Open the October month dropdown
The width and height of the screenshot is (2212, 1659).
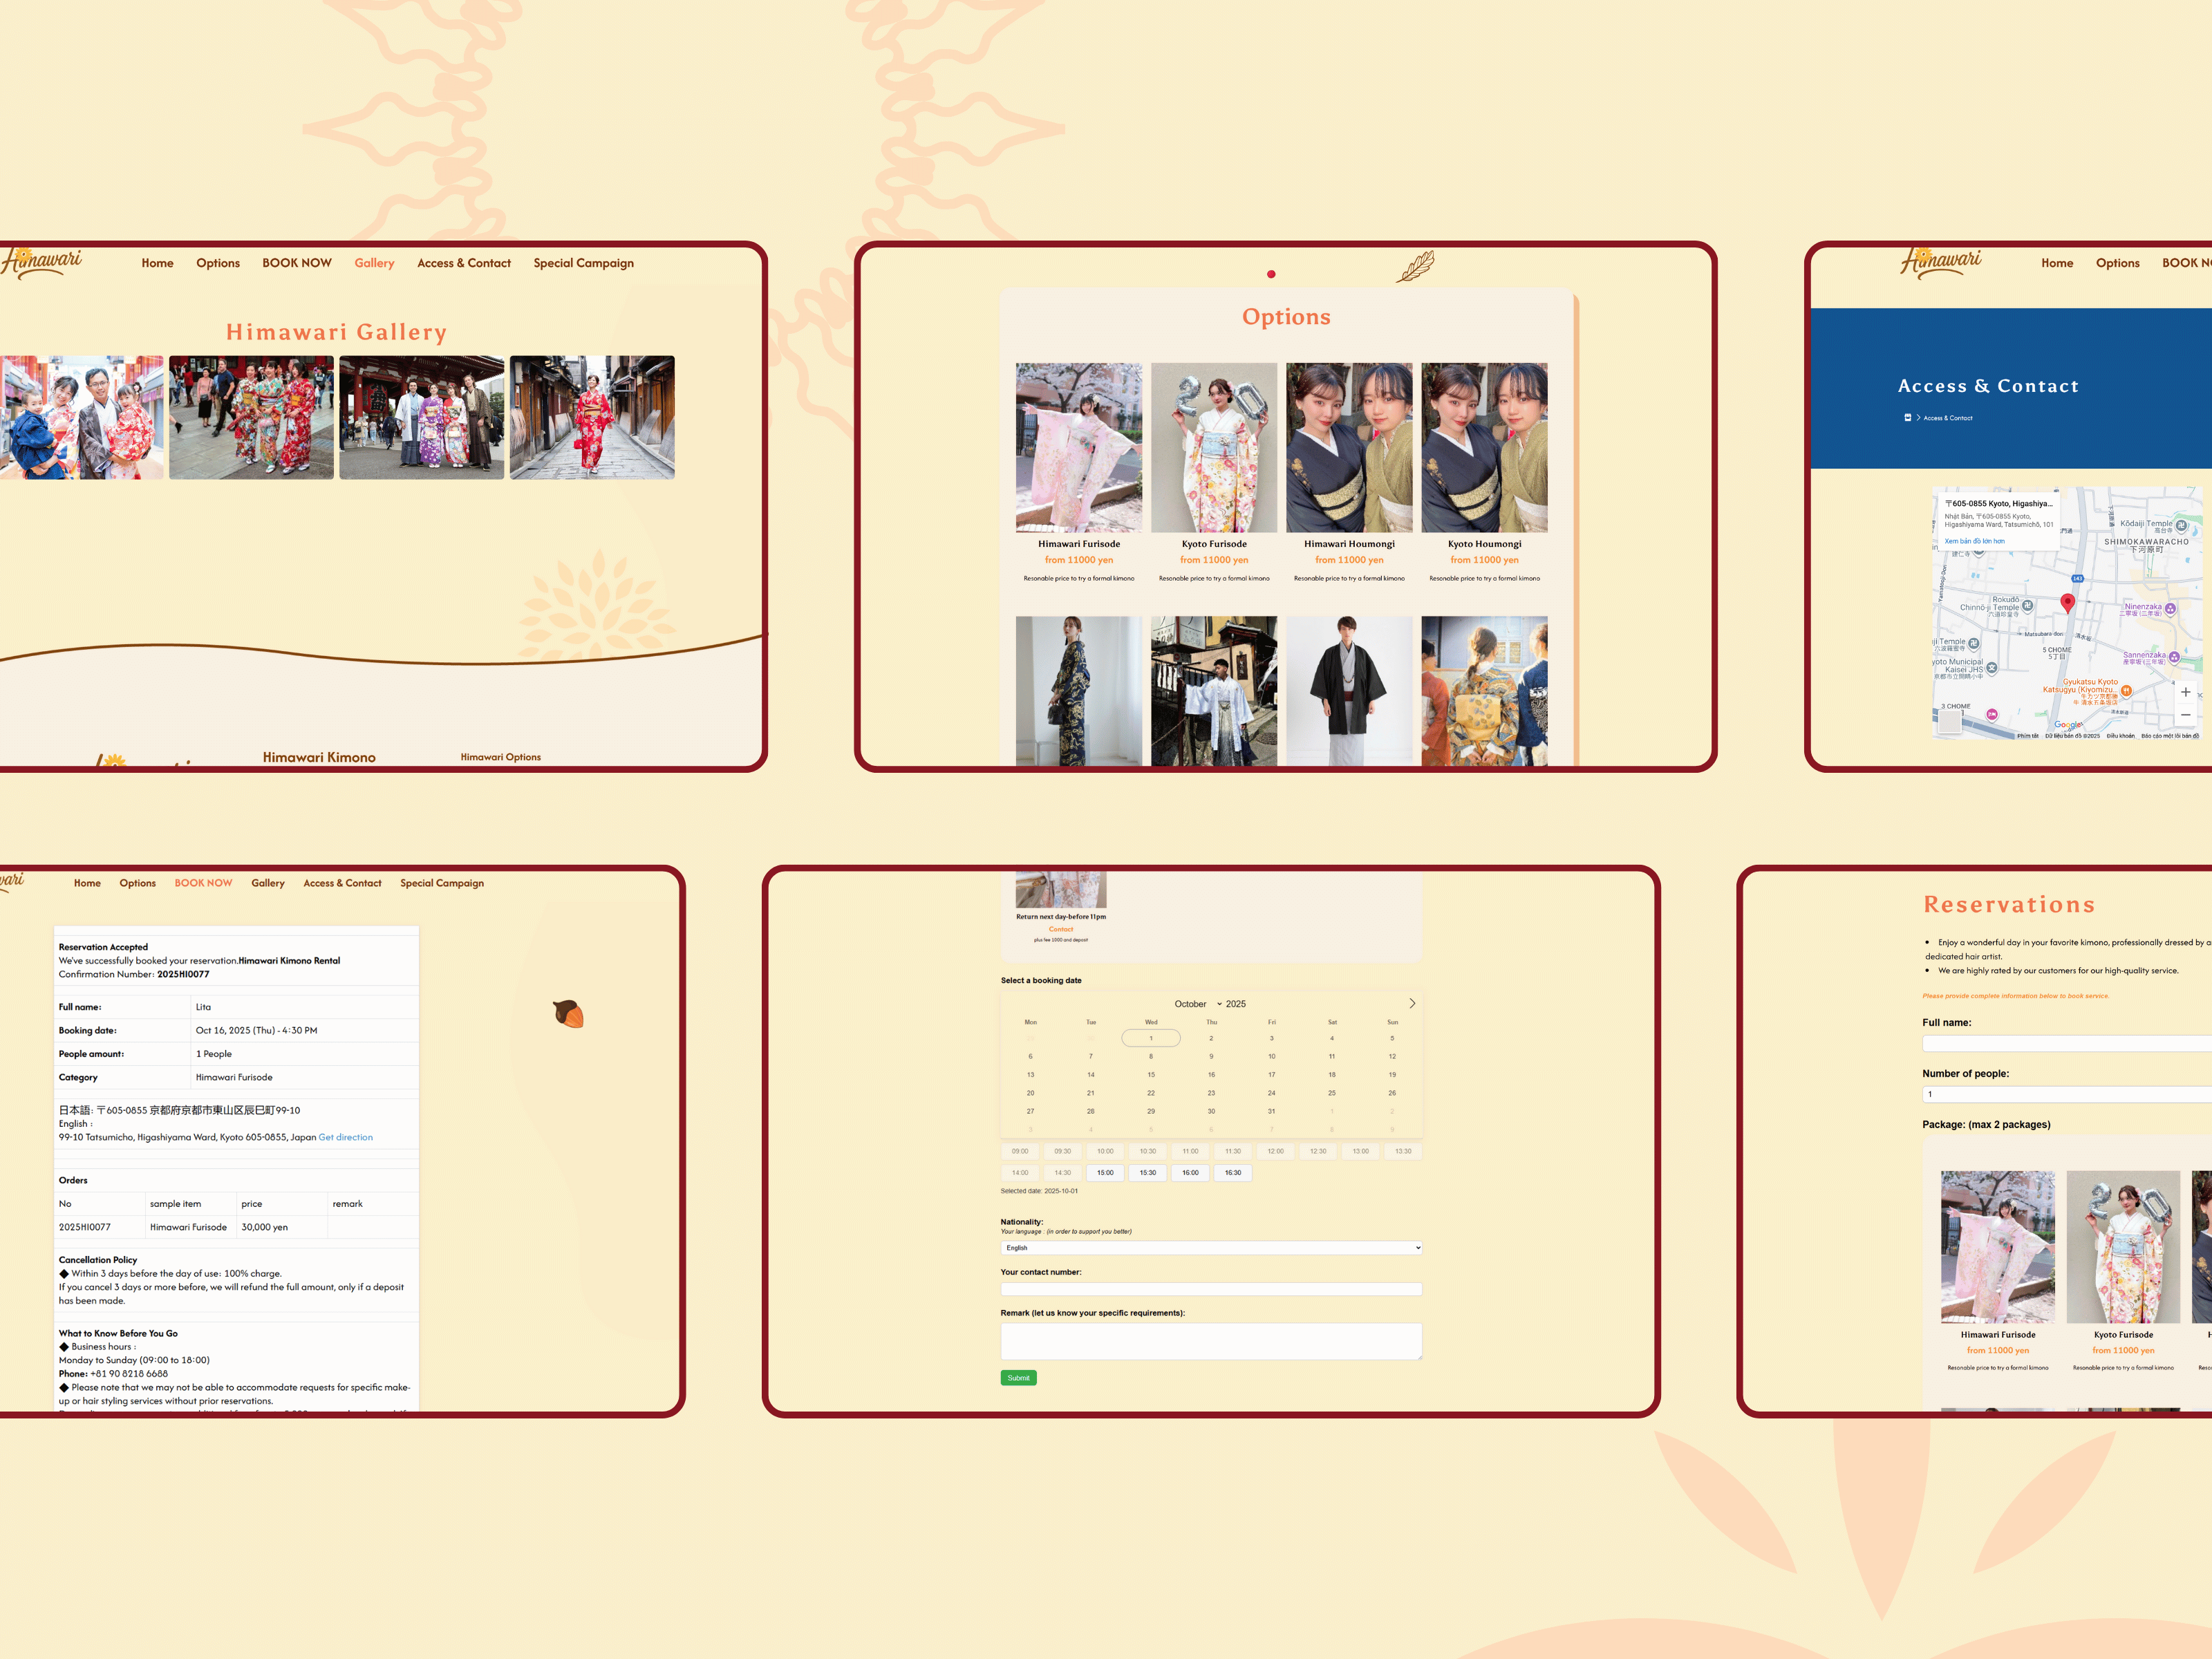pos(1197,1004)
